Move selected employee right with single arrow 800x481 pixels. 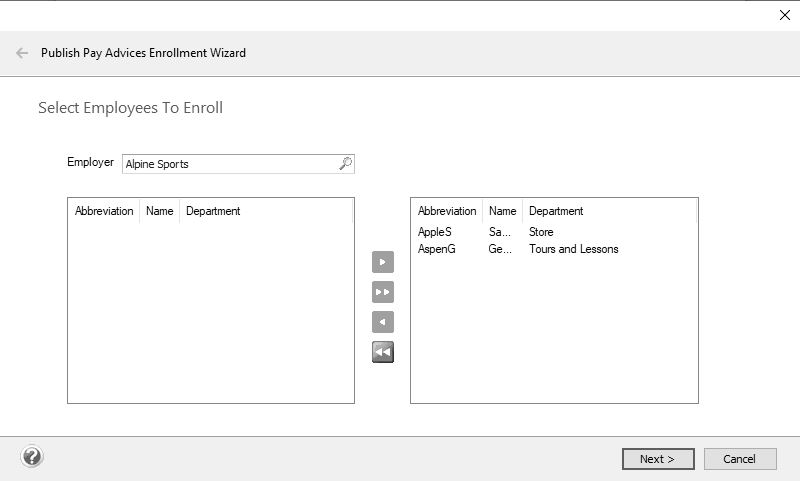point(383,262)
